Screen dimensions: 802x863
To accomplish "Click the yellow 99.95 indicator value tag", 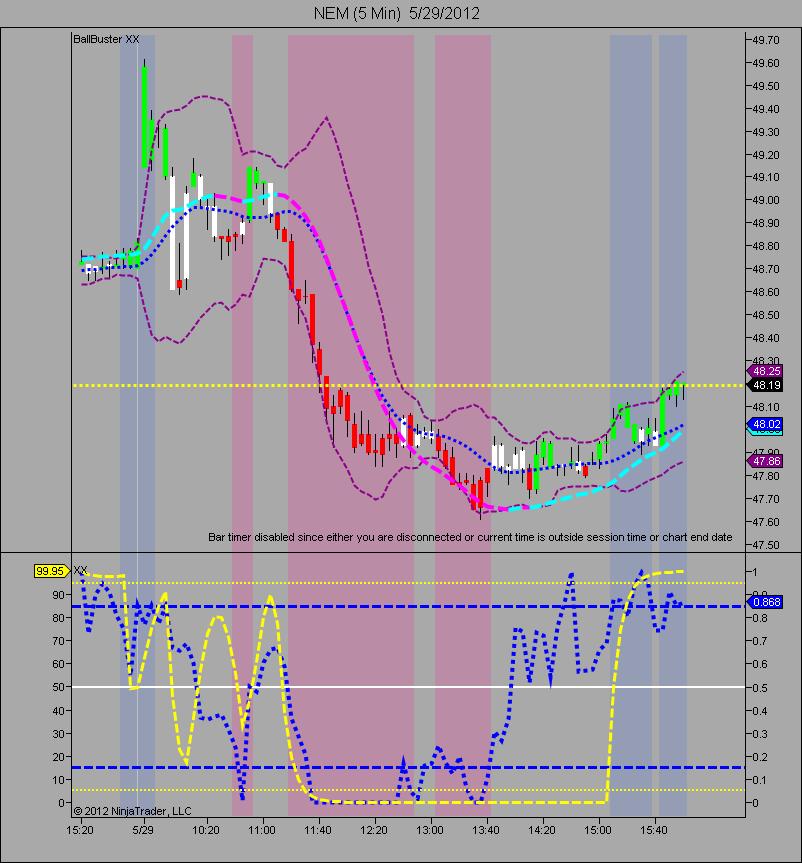I will [x=51, y=571].
